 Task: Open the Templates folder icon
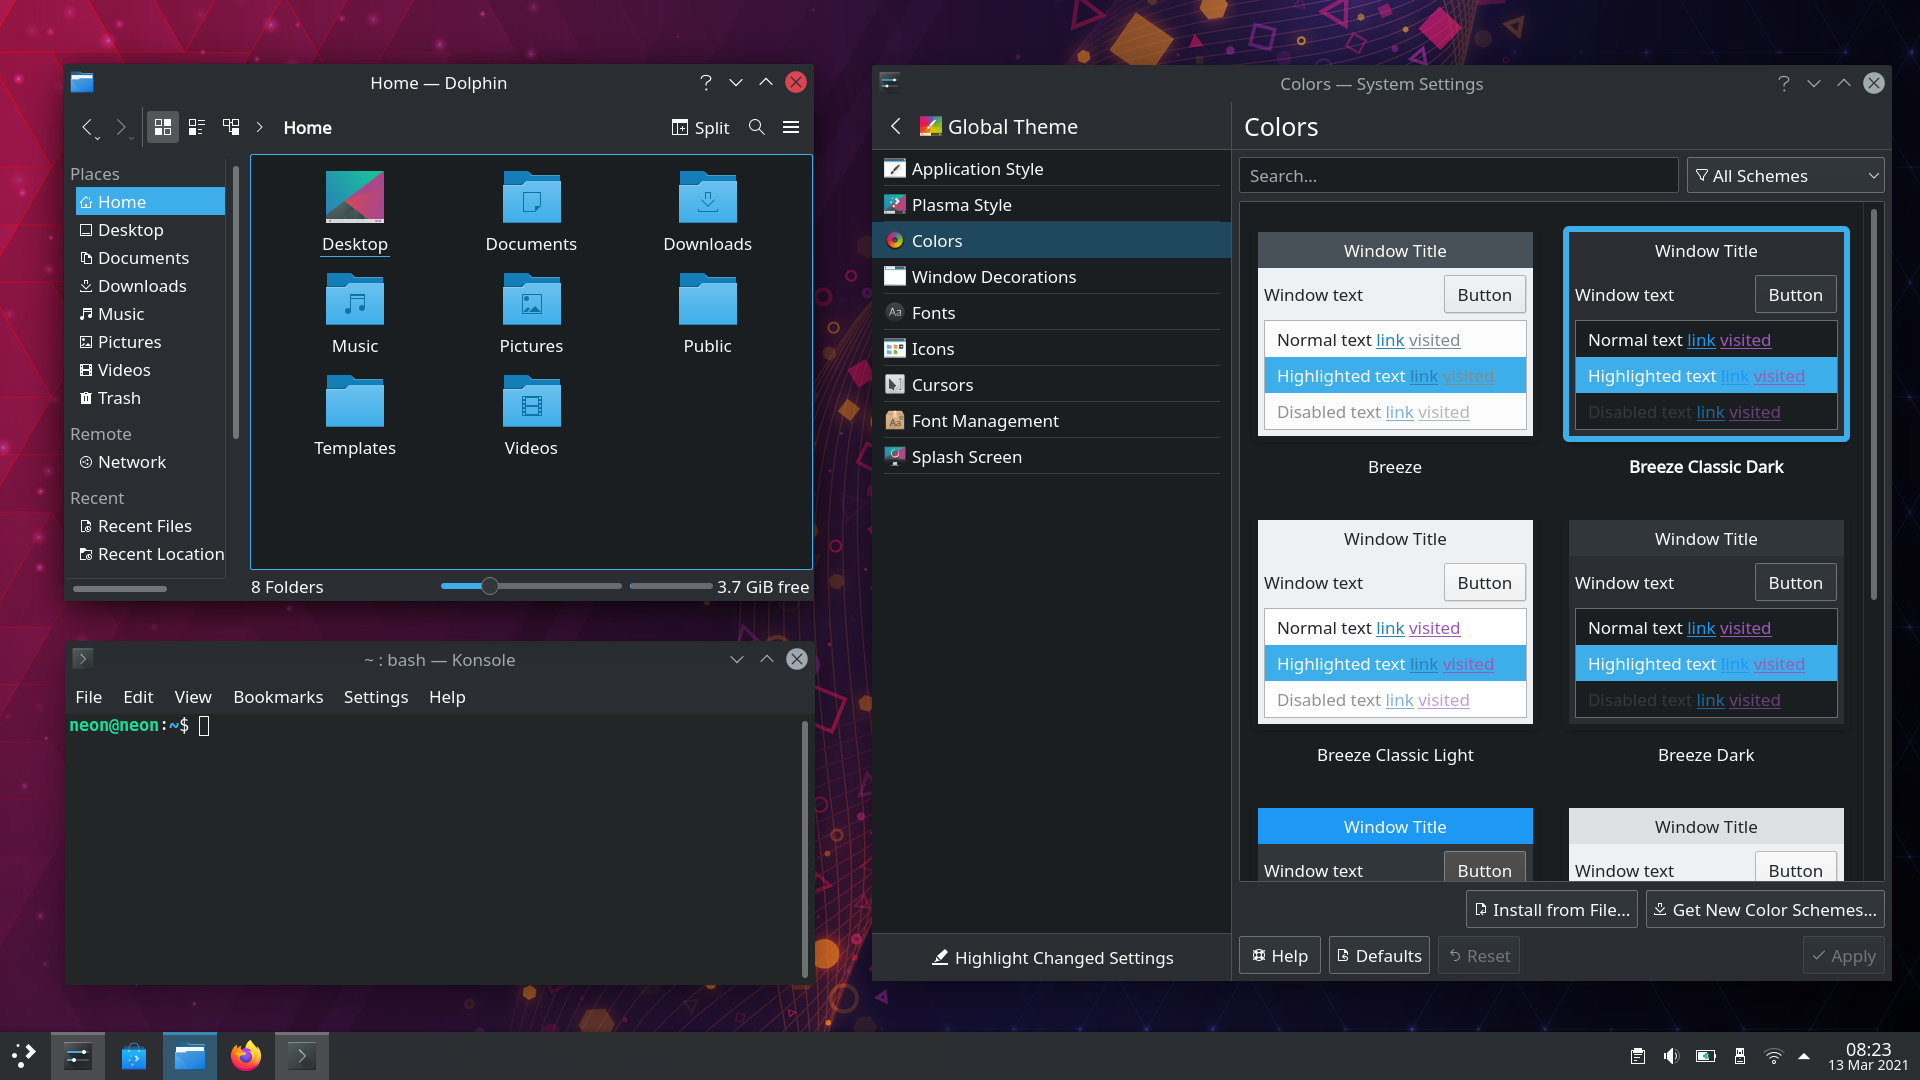(x=355, y=401)
